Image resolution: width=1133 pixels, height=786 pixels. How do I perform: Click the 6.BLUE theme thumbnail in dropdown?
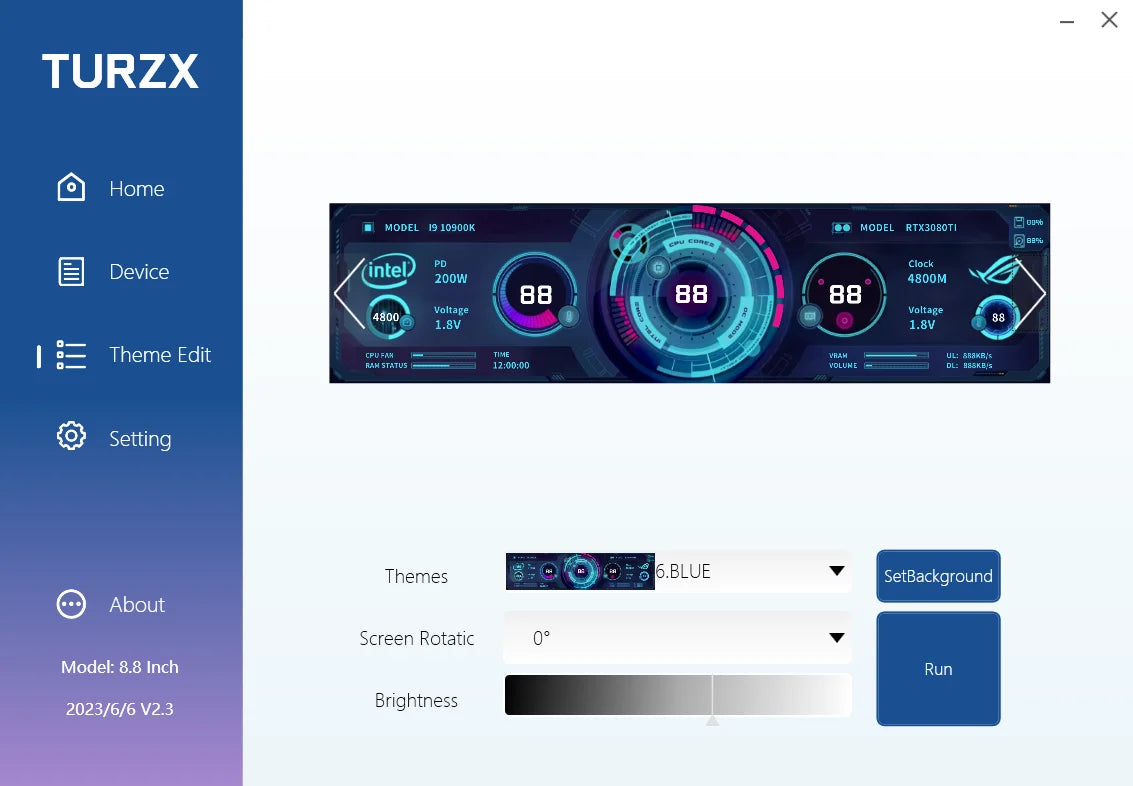[x=580, y=571]
